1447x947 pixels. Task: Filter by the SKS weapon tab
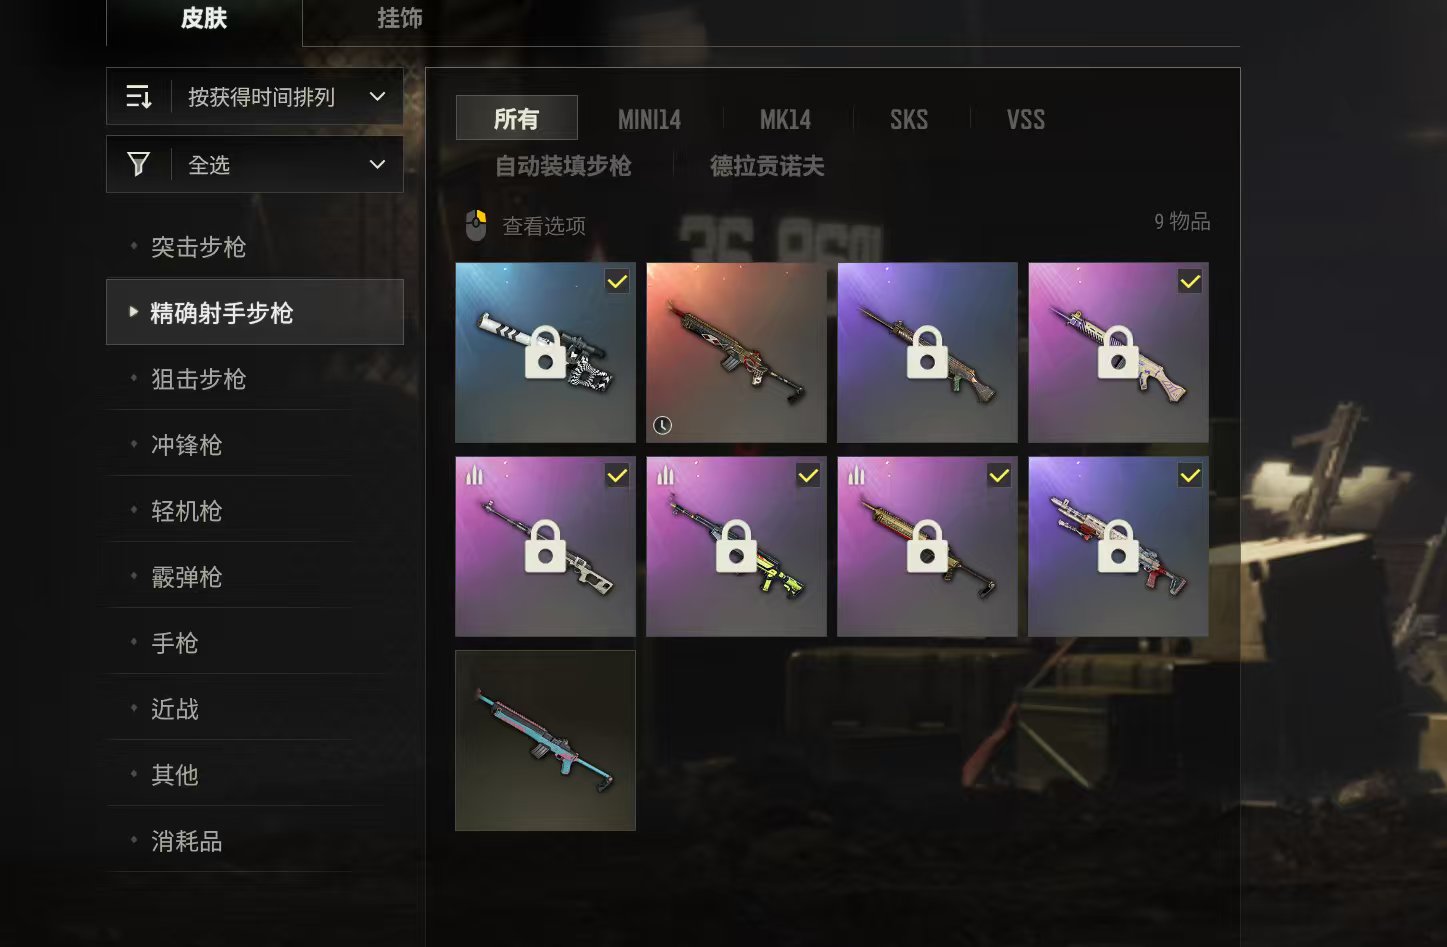tap(909, 120)
